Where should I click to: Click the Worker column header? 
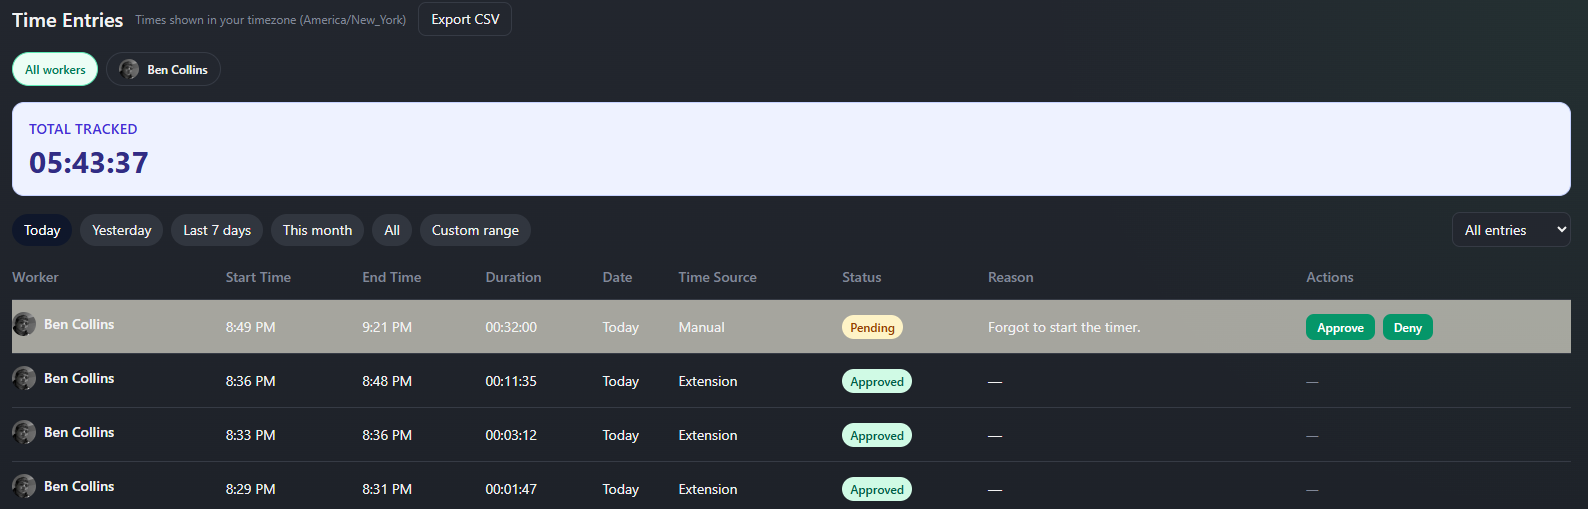coord(35,277)
